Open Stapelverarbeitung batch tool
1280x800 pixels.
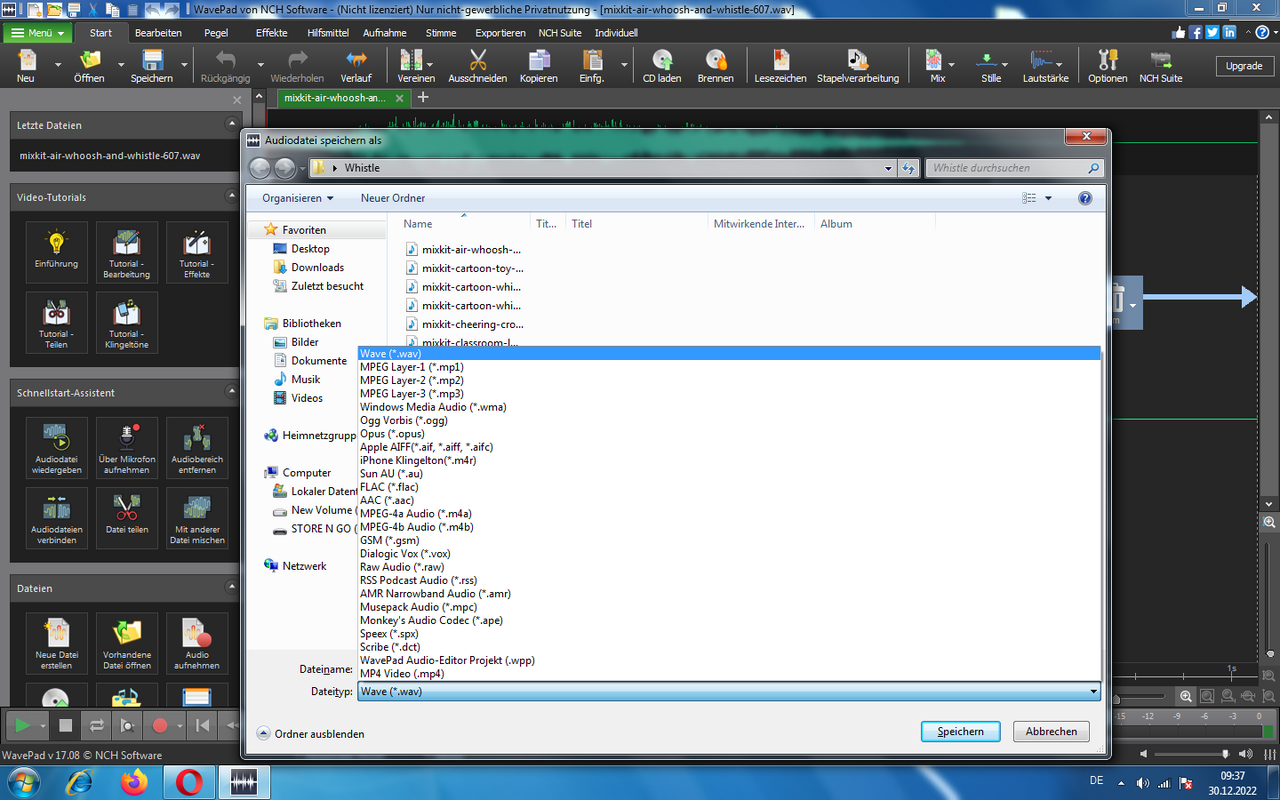click(857, 66)
